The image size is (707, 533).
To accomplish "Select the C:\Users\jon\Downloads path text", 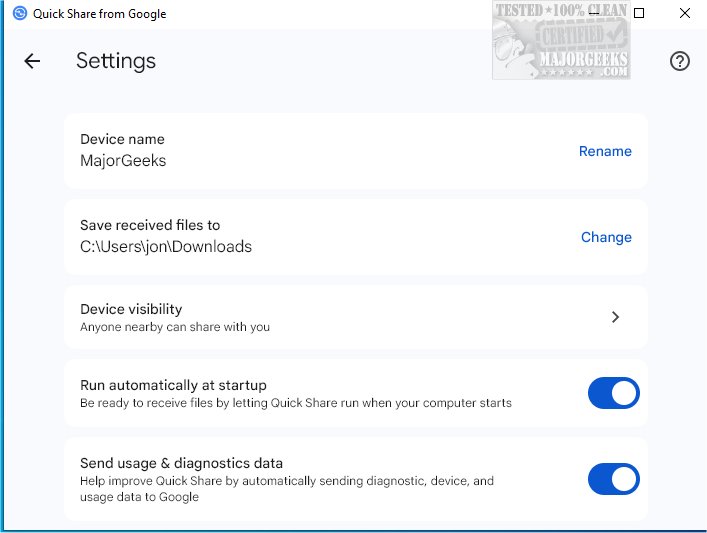I will pos(166,246).
